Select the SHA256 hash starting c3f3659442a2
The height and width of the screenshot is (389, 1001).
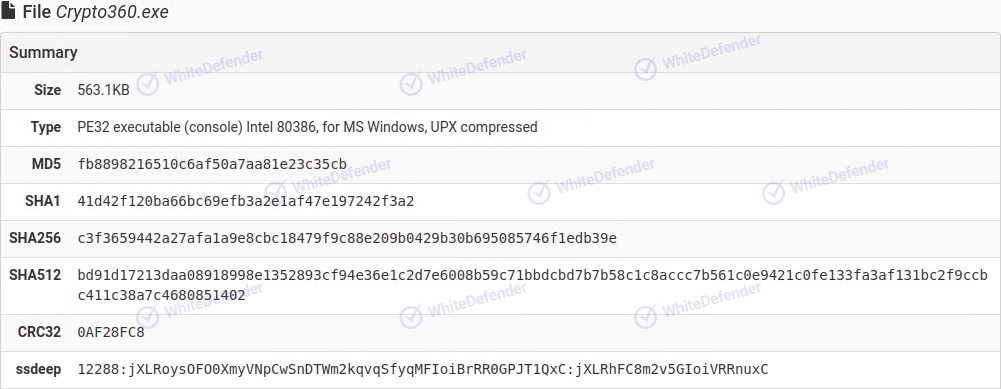tap(347, 238)
